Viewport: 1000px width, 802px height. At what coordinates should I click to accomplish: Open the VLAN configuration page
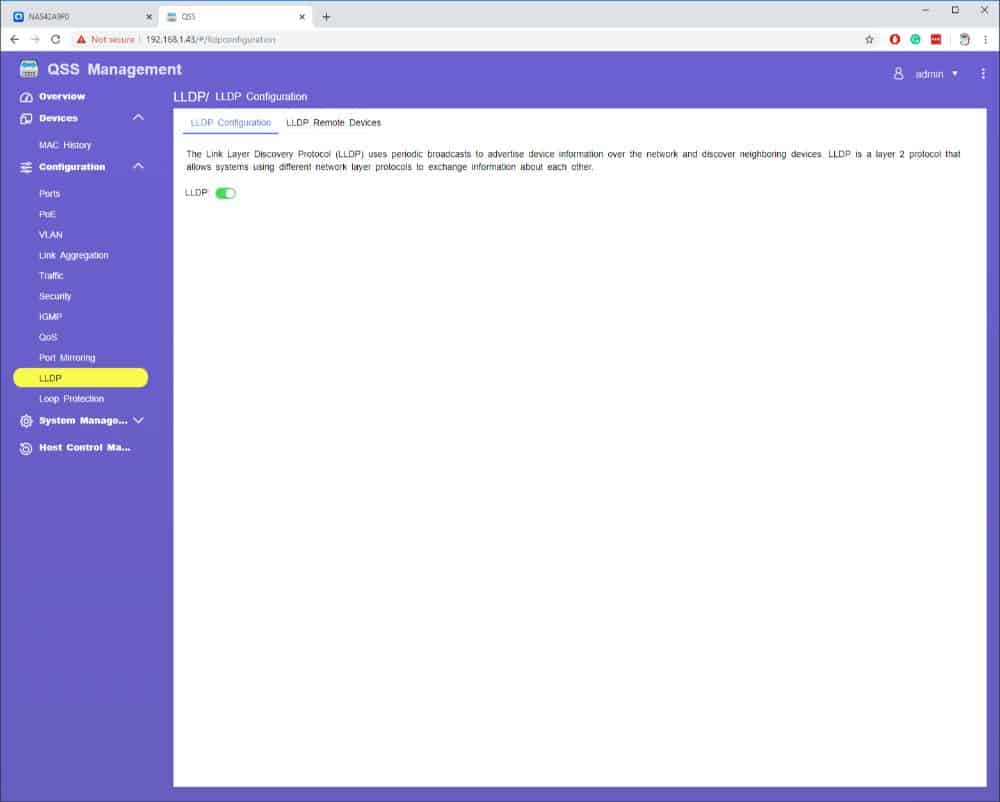51,235
